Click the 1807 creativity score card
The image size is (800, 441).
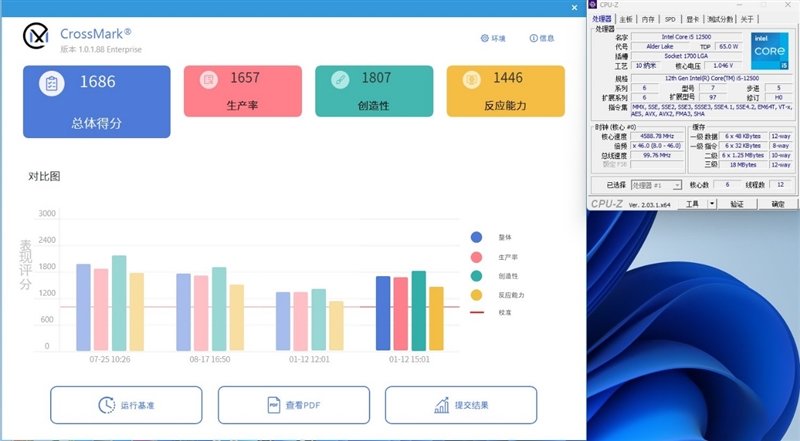tap(374, 91)
